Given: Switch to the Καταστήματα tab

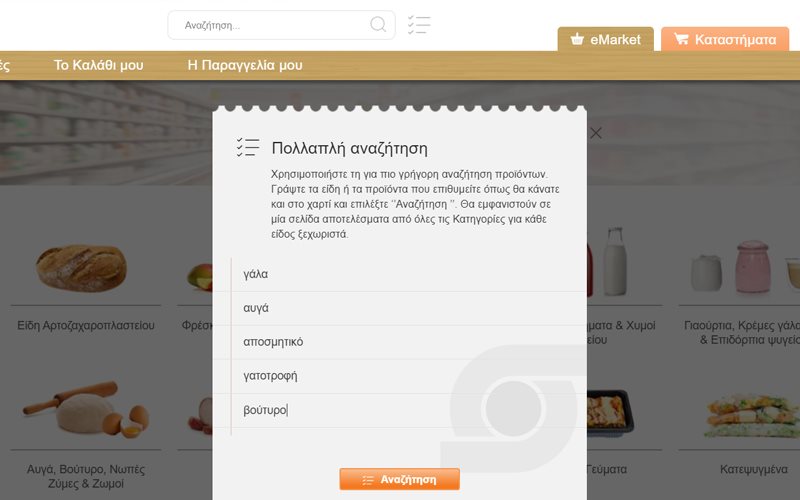Looking at the screenshot, I should 725,39.
